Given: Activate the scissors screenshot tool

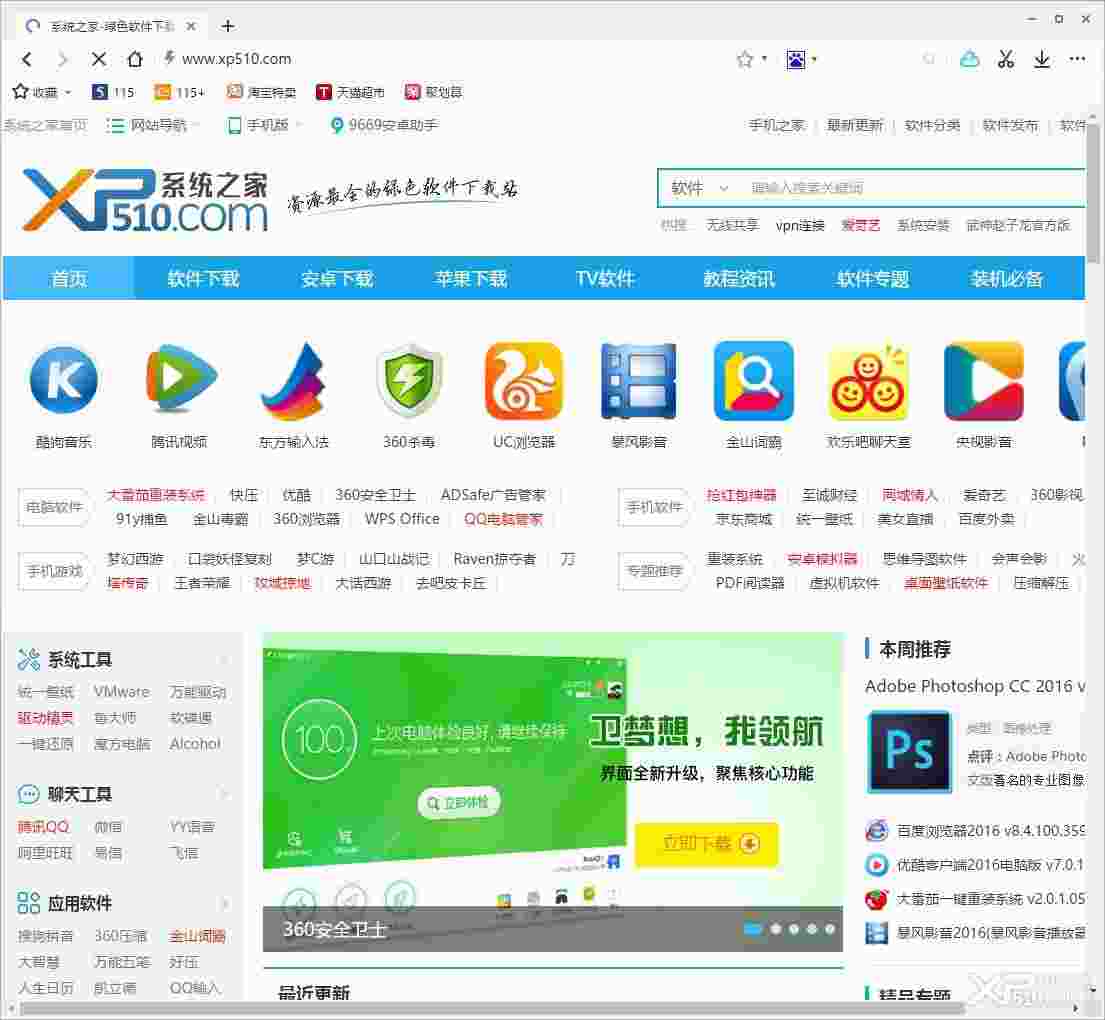Looking at the screenshot, I should click(1006, 59).
